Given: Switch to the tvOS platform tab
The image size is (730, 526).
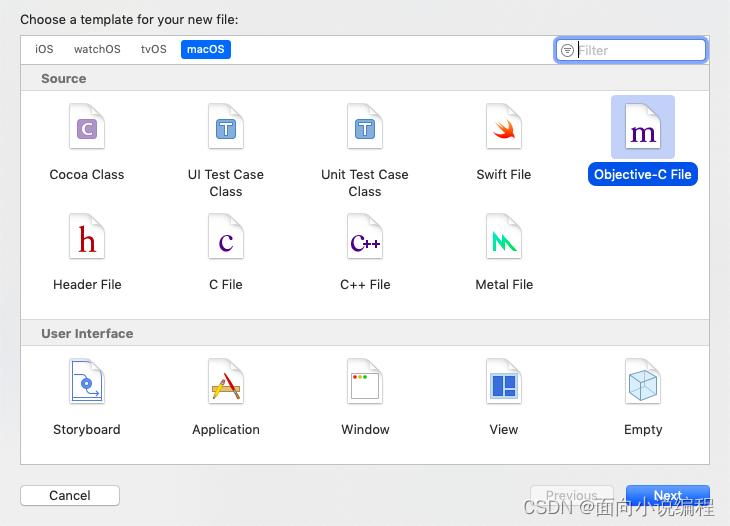Looking at the screenshot, I should [x=154, y=49].
